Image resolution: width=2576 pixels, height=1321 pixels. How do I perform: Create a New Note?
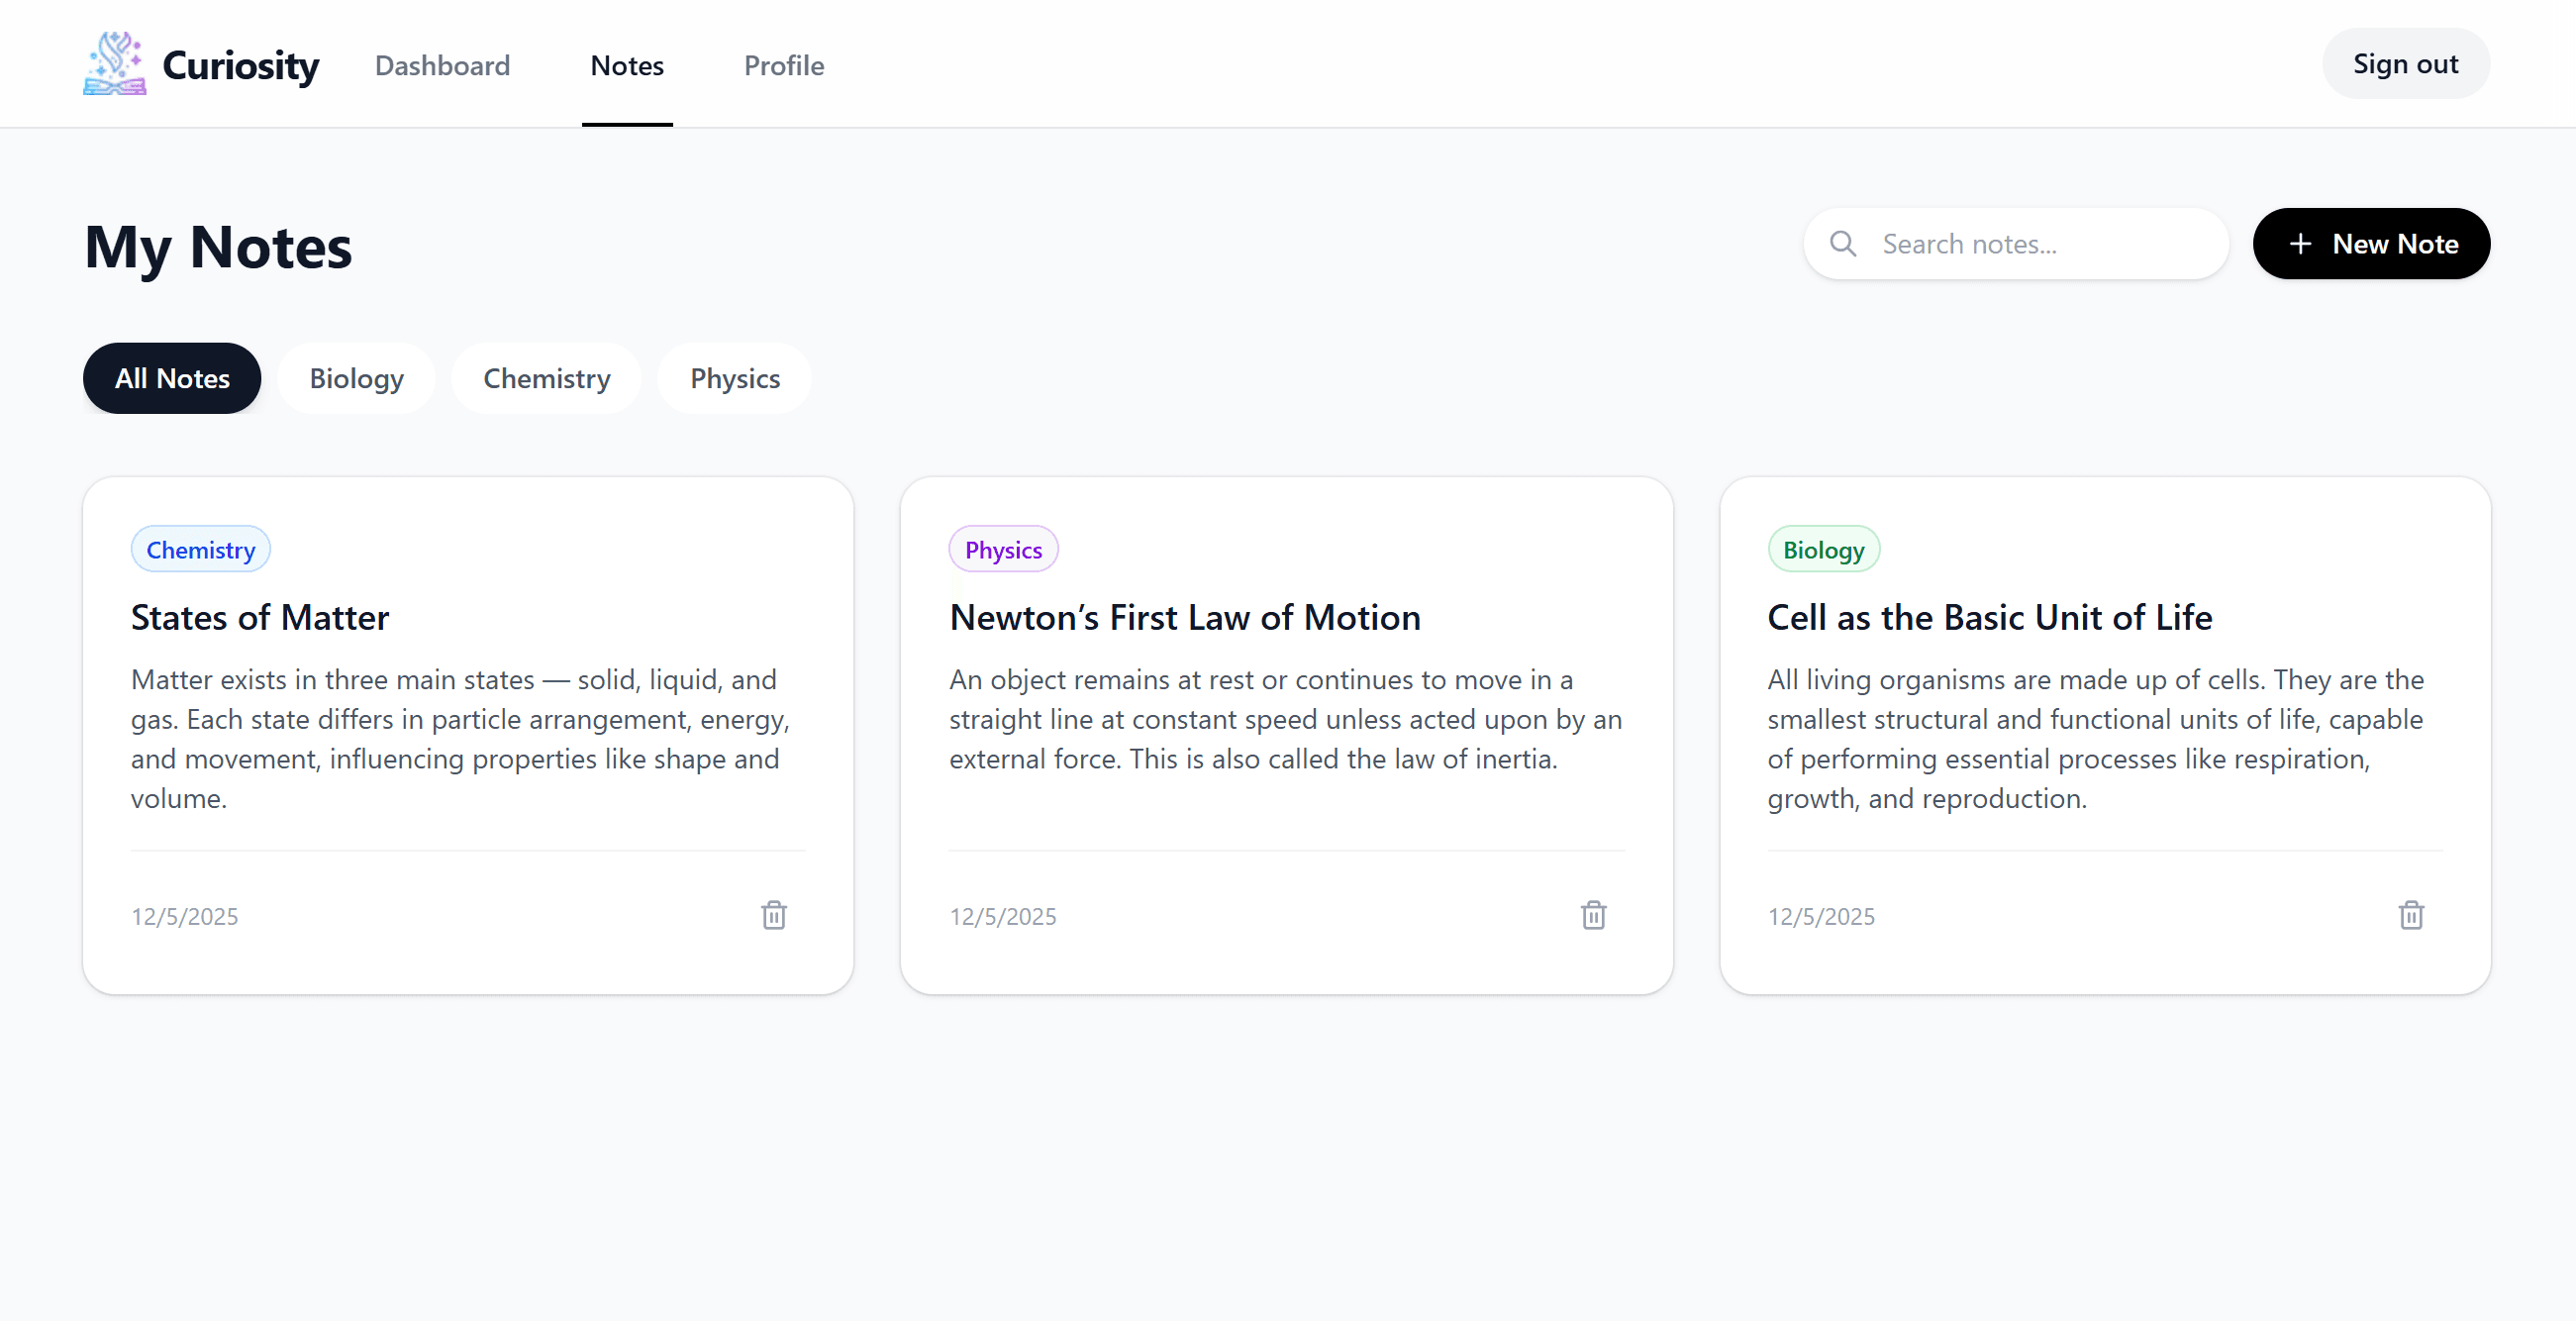[2370, 244]
